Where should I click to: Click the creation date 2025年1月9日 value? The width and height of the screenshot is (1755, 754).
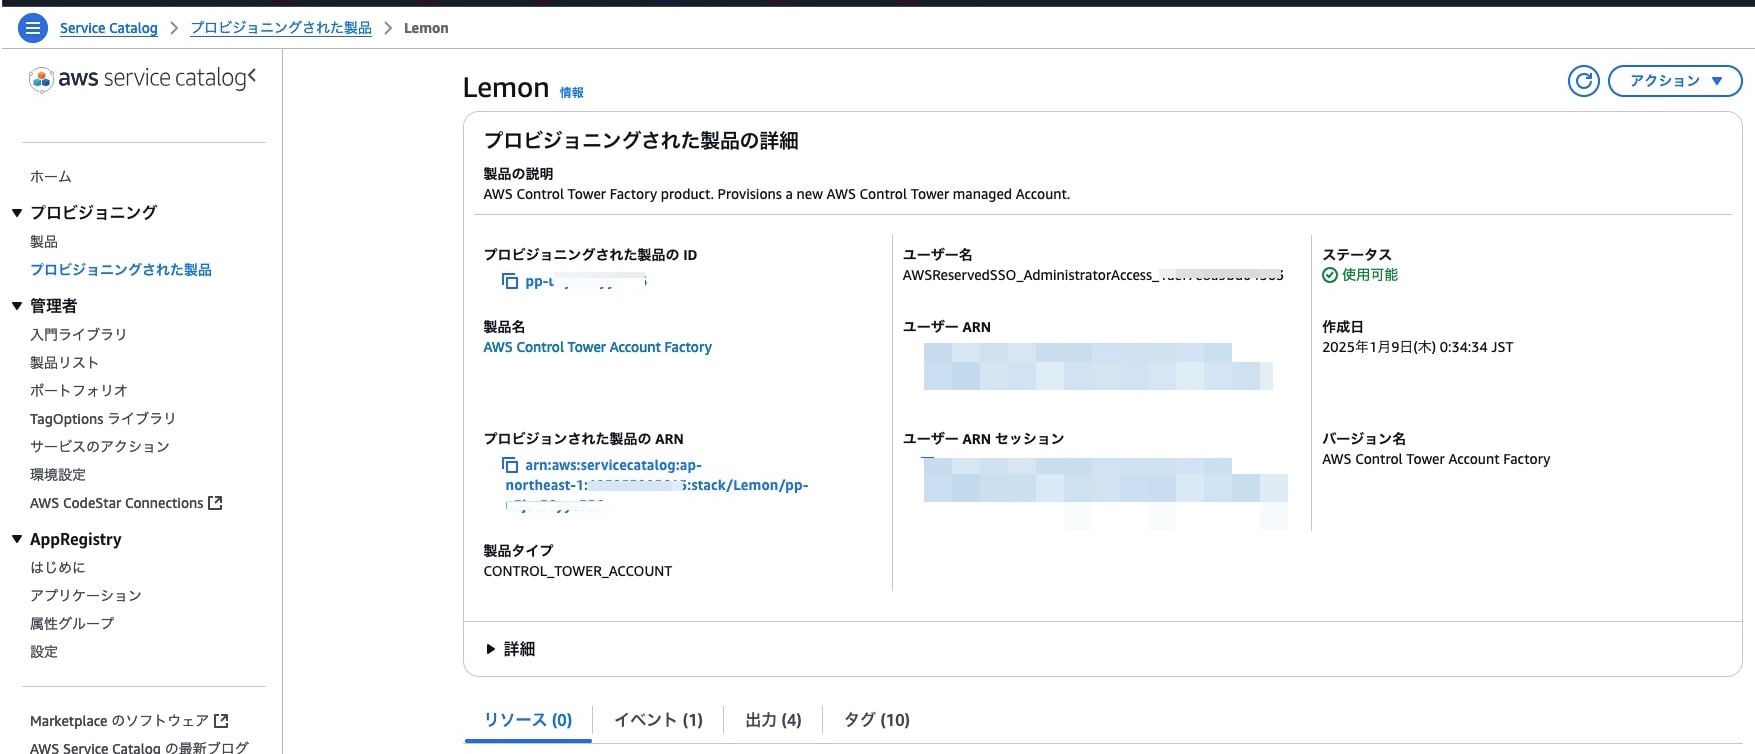(1418, 347)
